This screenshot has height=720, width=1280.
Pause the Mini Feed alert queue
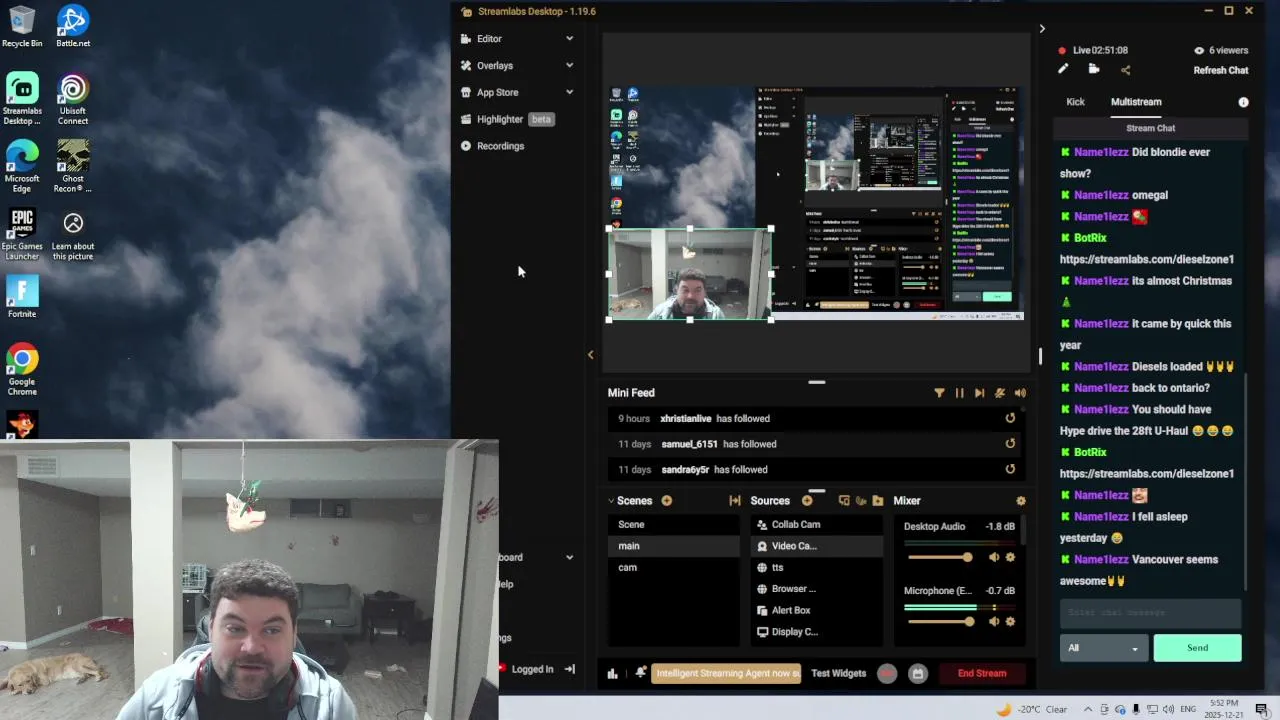tap(959, 393)
